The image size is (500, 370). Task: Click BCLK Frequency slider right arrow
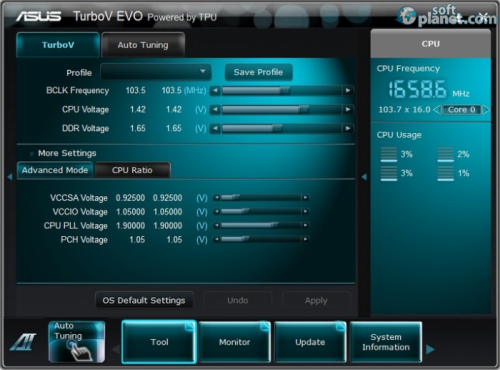tap(348, 90)
